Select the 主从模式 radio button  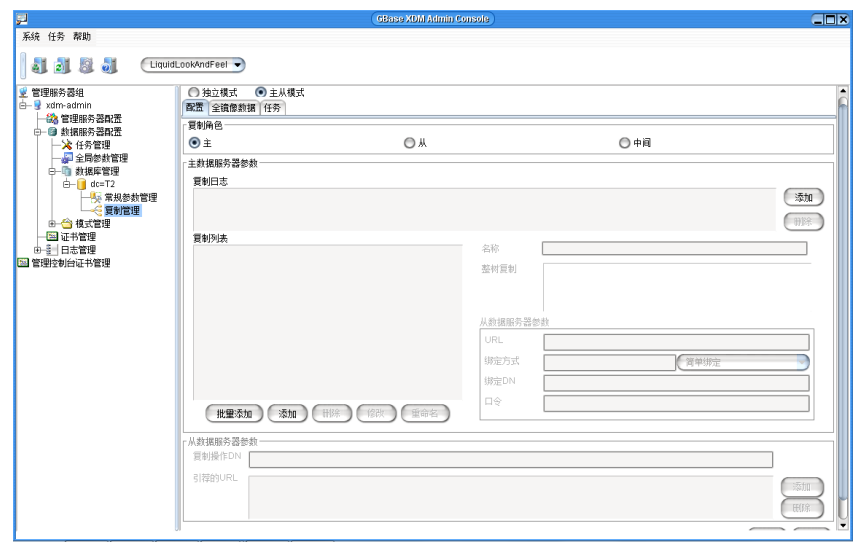(x=261, y=92)
